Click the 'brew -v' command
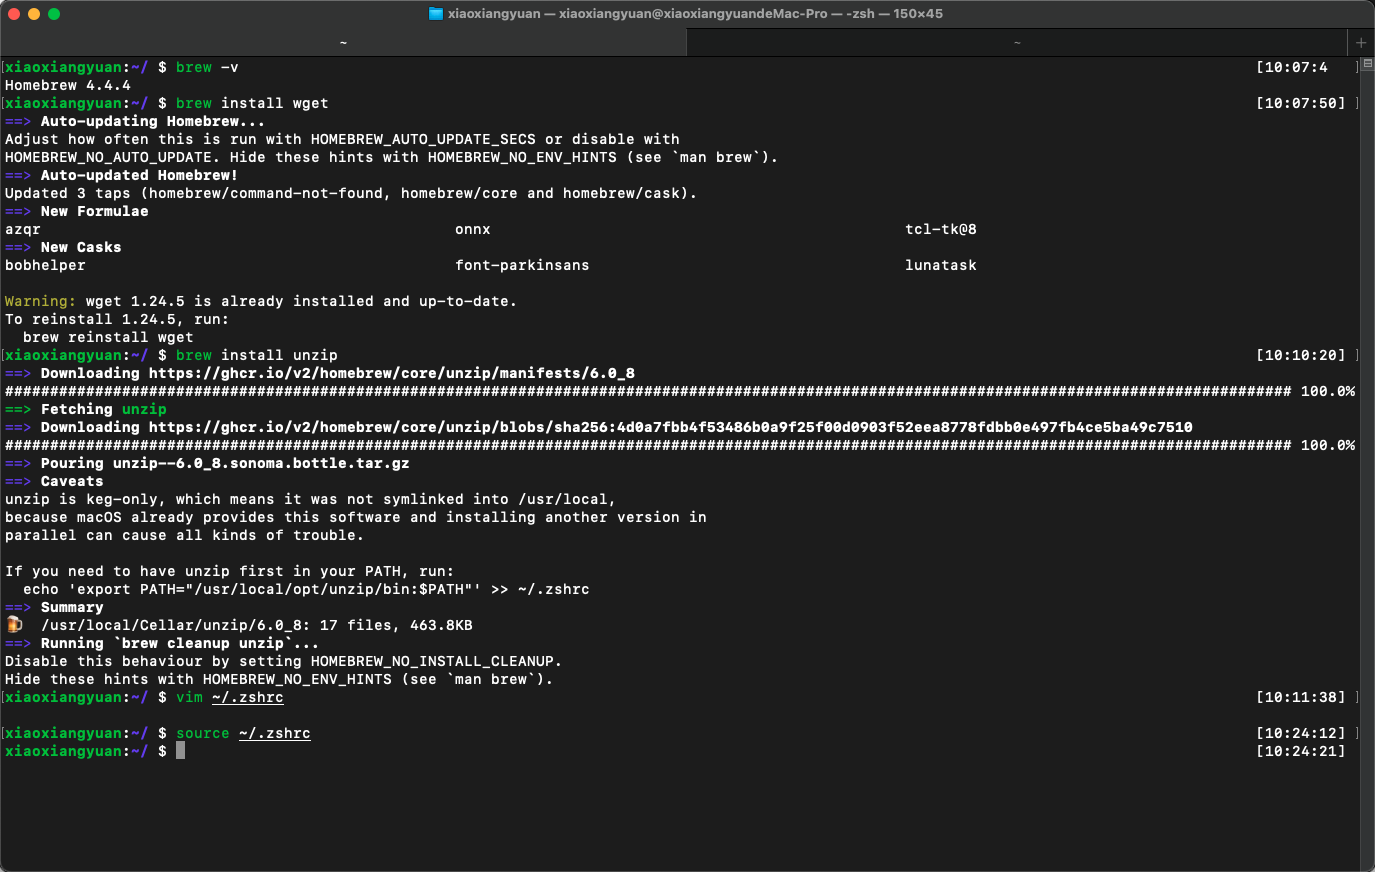The image size is (1375, 872). point(207,67)
